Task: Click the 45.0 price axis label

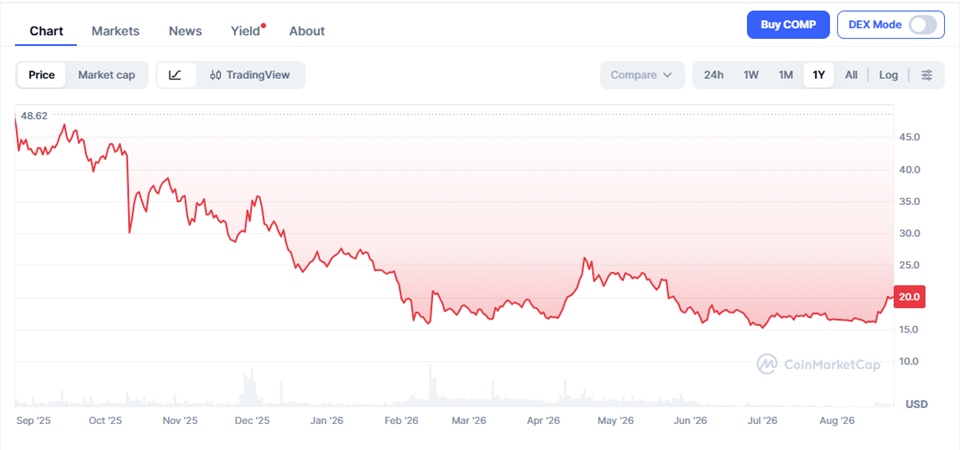Action: [x=909, y=138]
